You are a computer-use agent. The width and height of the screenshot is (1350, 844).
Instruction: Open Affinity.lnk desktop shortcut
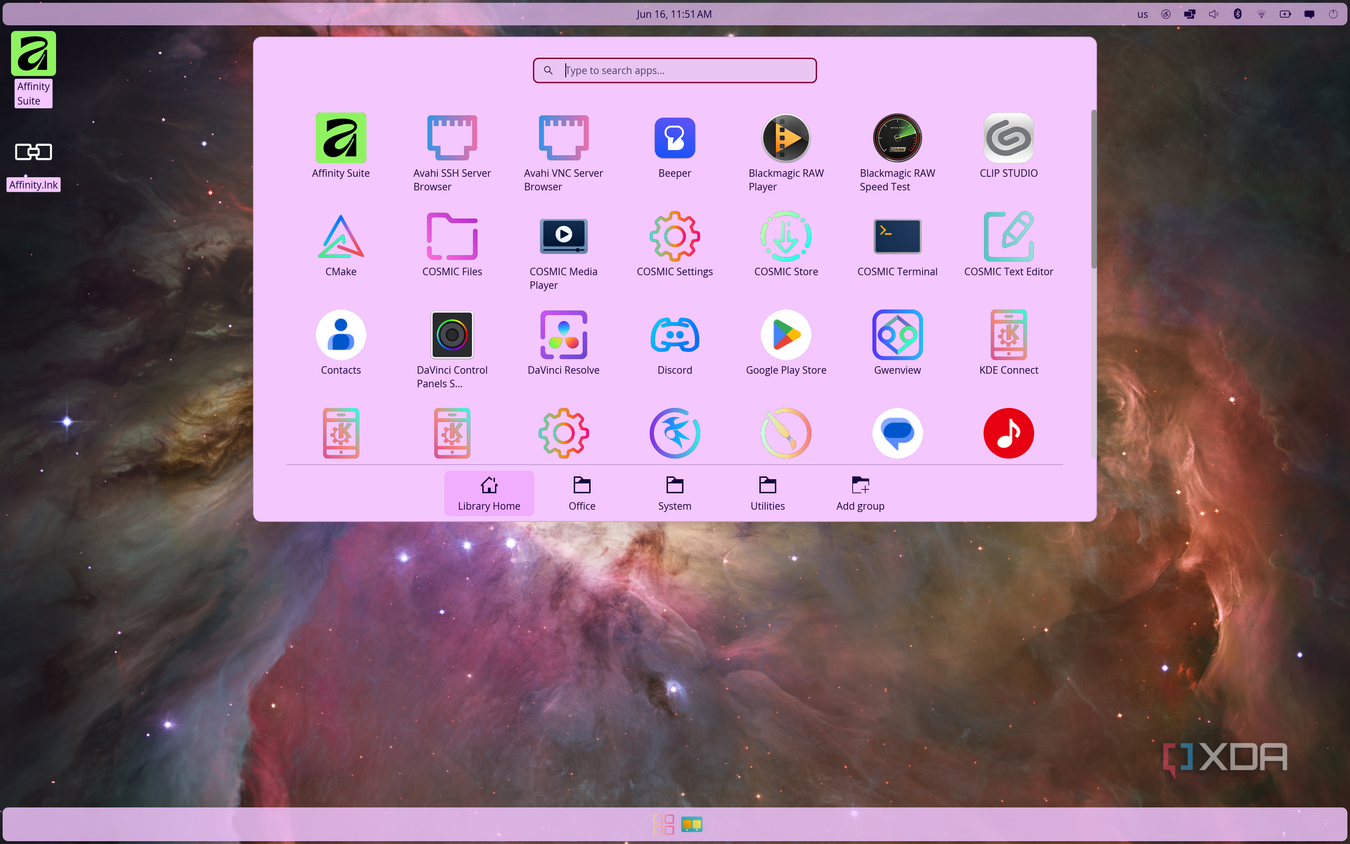coord(33,165)
